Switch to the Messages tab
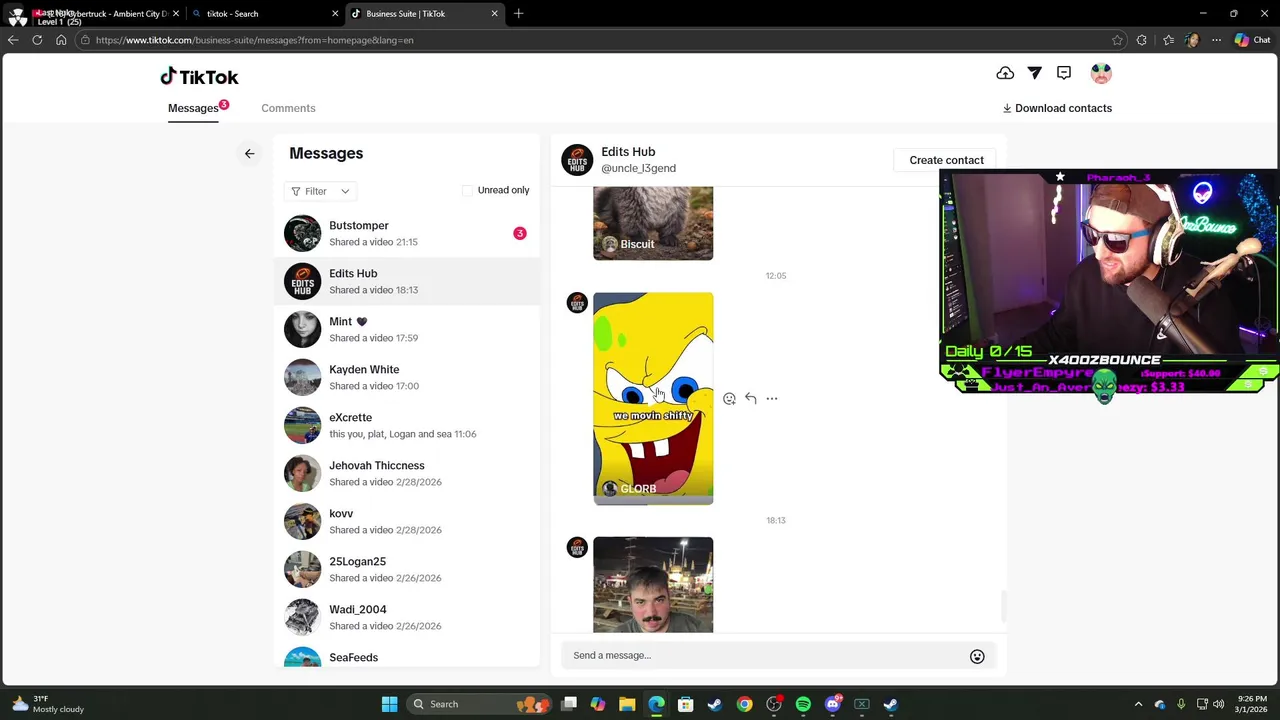 point(193,108)
